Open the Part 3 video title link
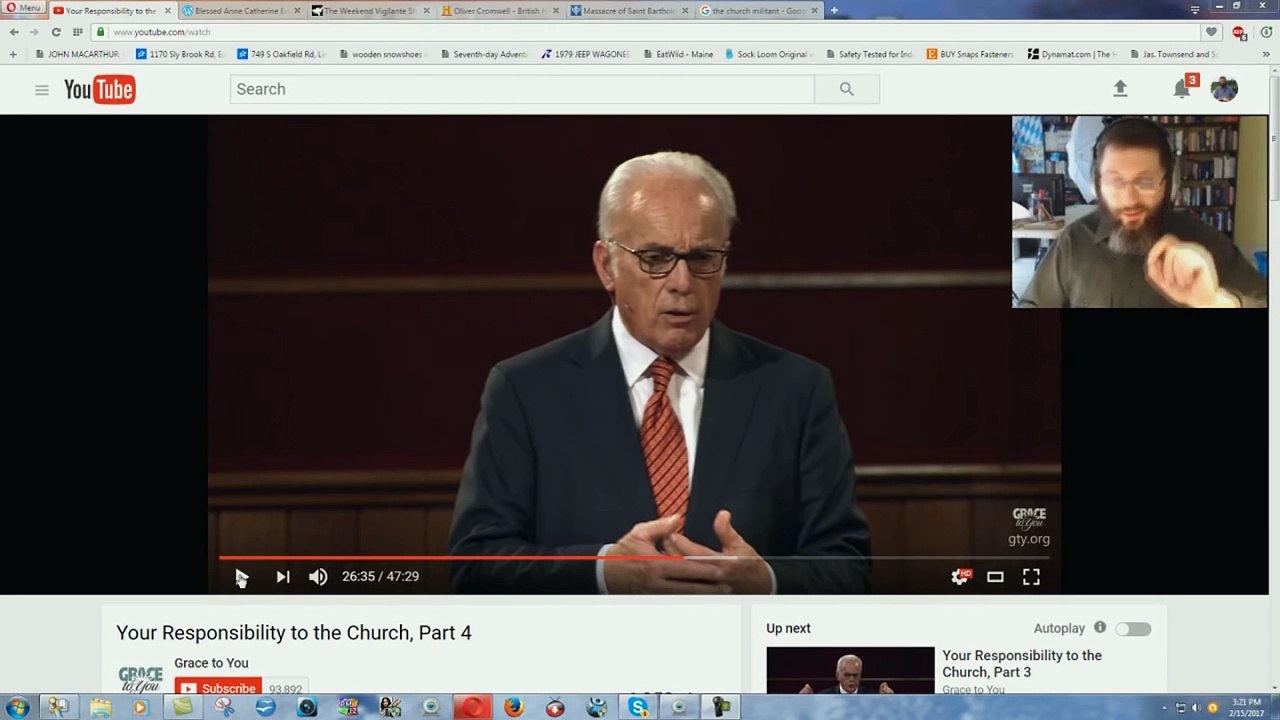This screenshot has width=1280, height=720. point(1022,664)
